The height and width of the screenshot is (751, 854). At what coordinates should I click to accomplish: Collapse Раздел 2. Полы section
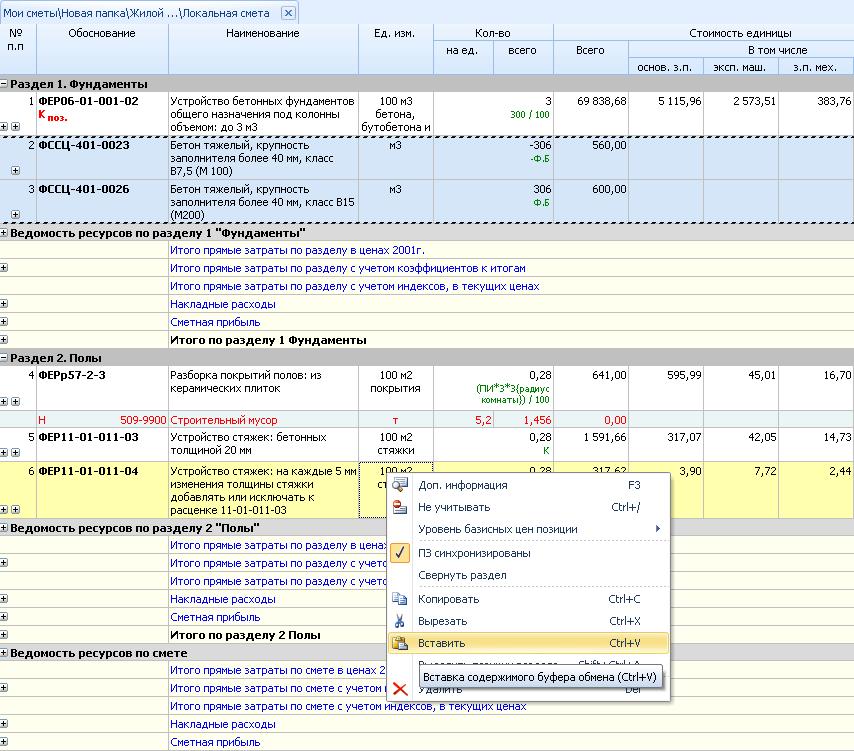tap(4, 358)
